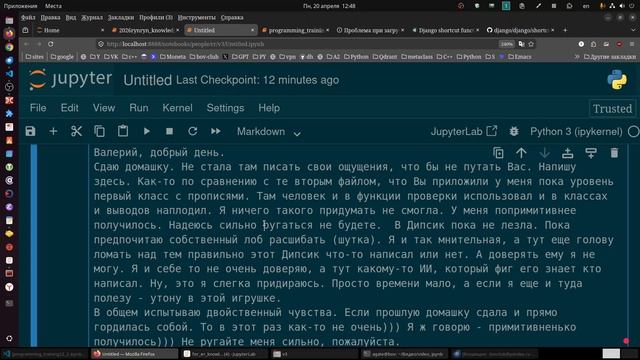Open the Jupyter File menu
Screen dimensions: 640x360
38,108
